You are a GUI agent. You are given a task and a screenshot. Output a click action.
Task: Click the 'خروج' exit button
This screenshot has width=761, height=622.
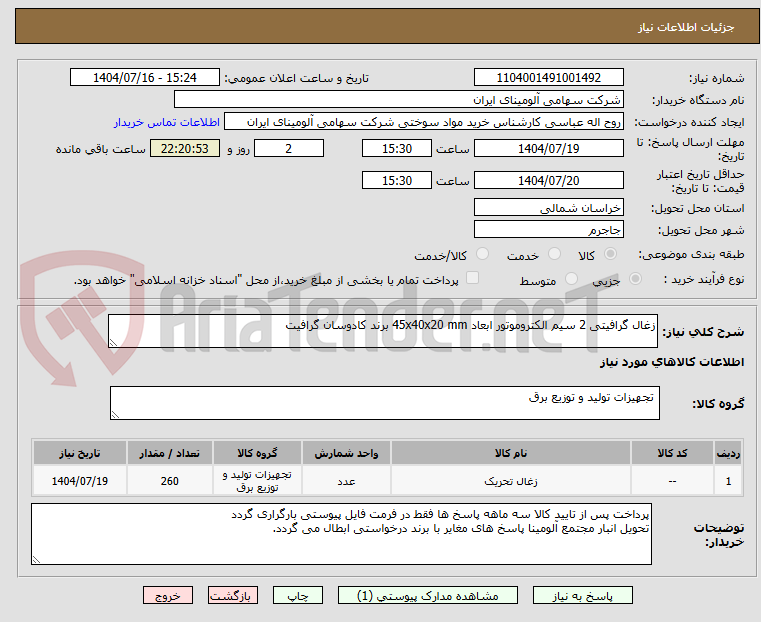click(168, 595)
